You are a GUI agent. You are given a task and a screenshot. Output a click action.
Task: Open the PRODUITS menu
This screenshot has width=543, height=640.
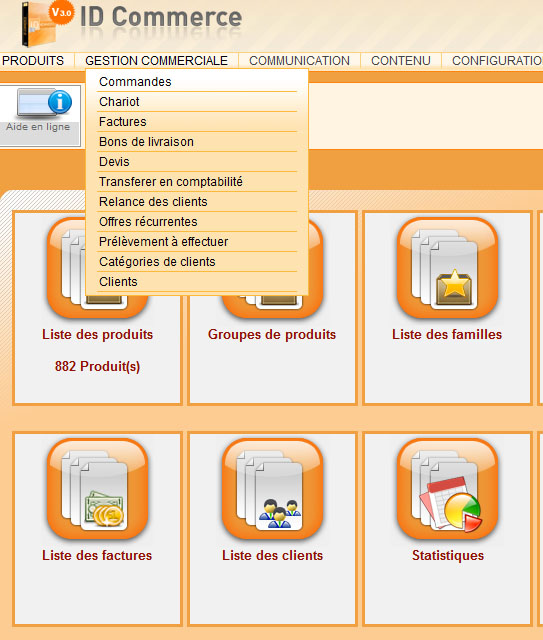point(33,61)
